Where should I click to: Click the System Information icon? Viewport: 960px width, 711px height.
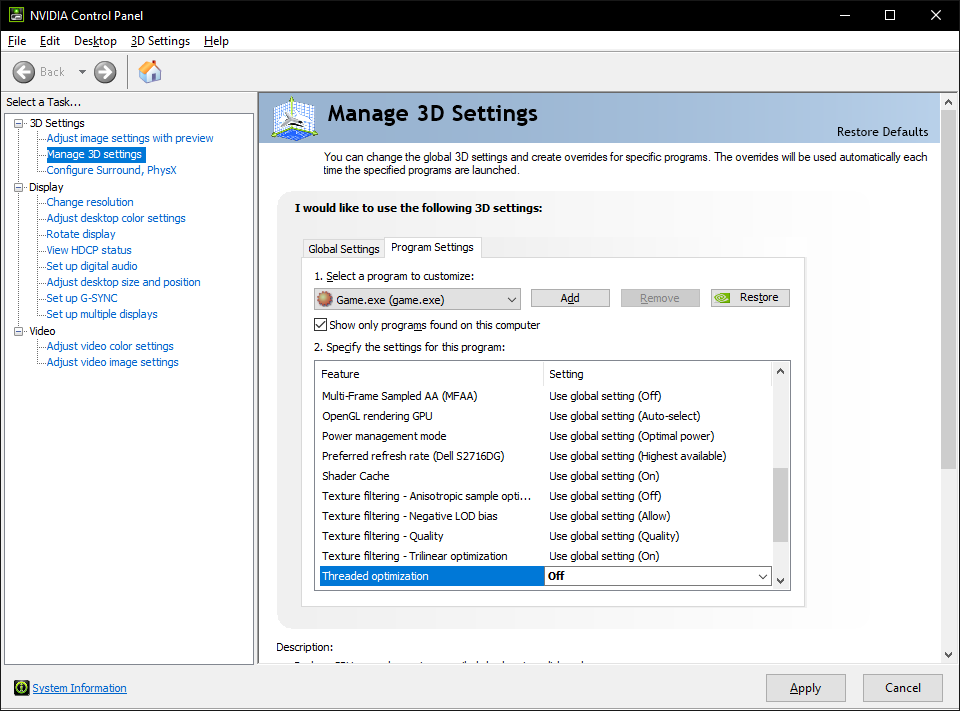point(21,688)
